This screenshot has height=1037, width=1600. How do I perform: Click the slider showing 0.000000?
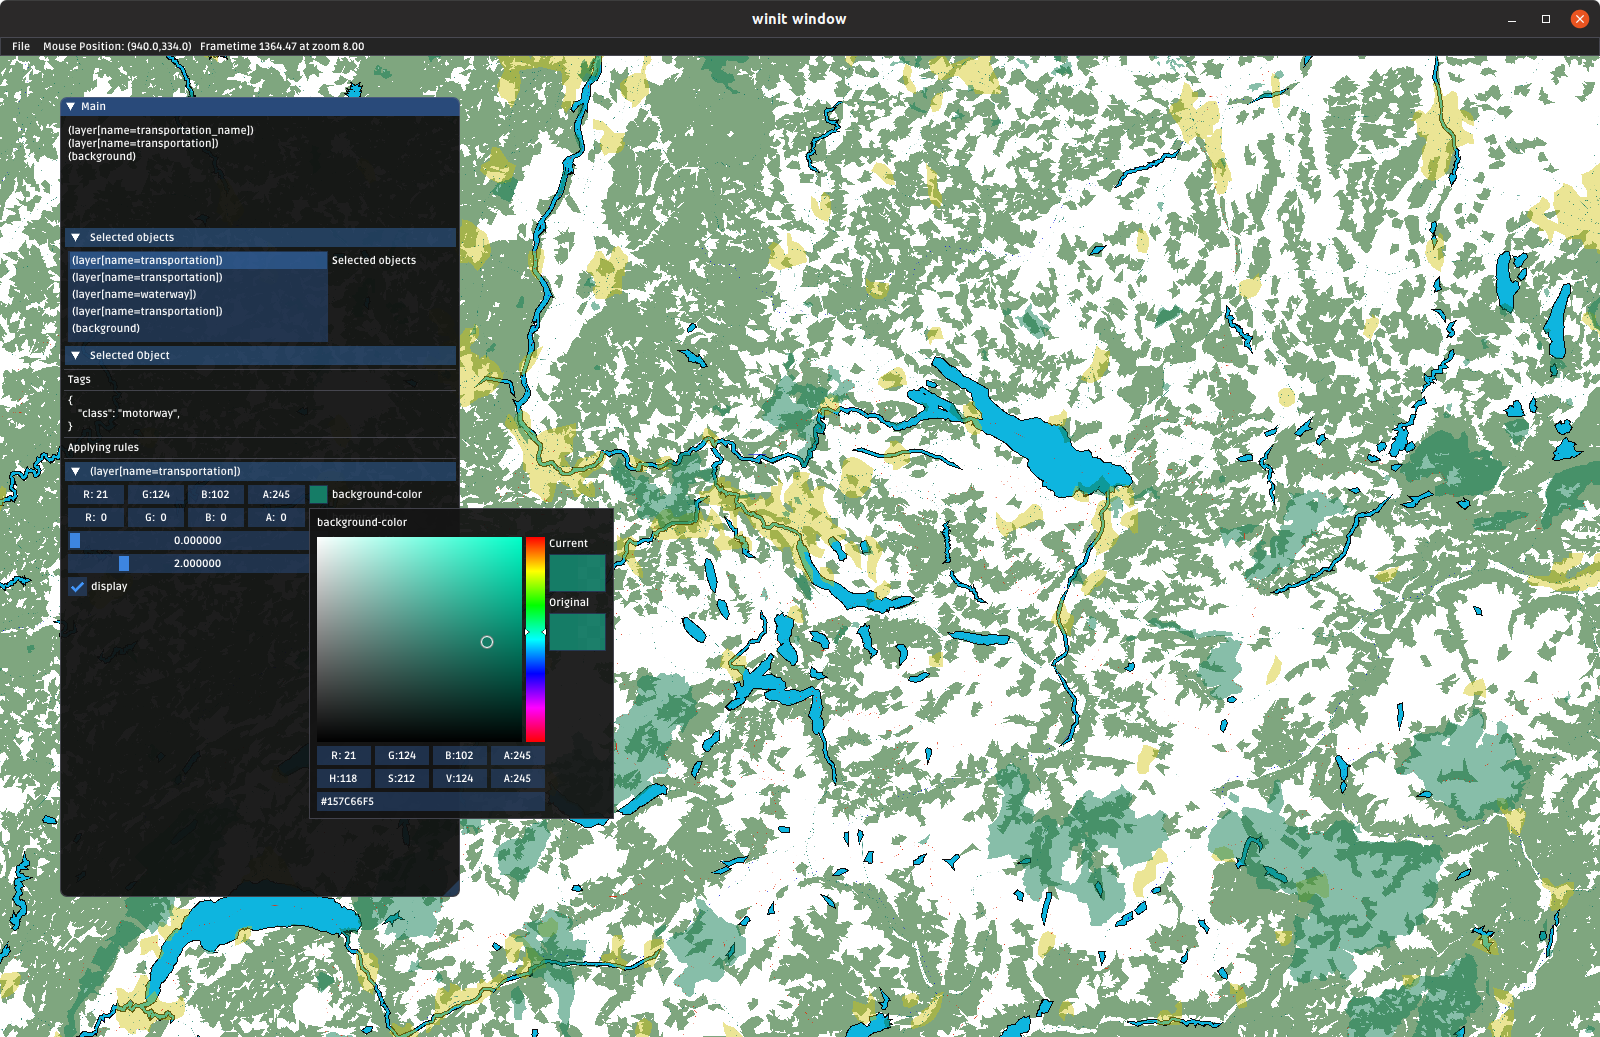[x=188, y=540]
